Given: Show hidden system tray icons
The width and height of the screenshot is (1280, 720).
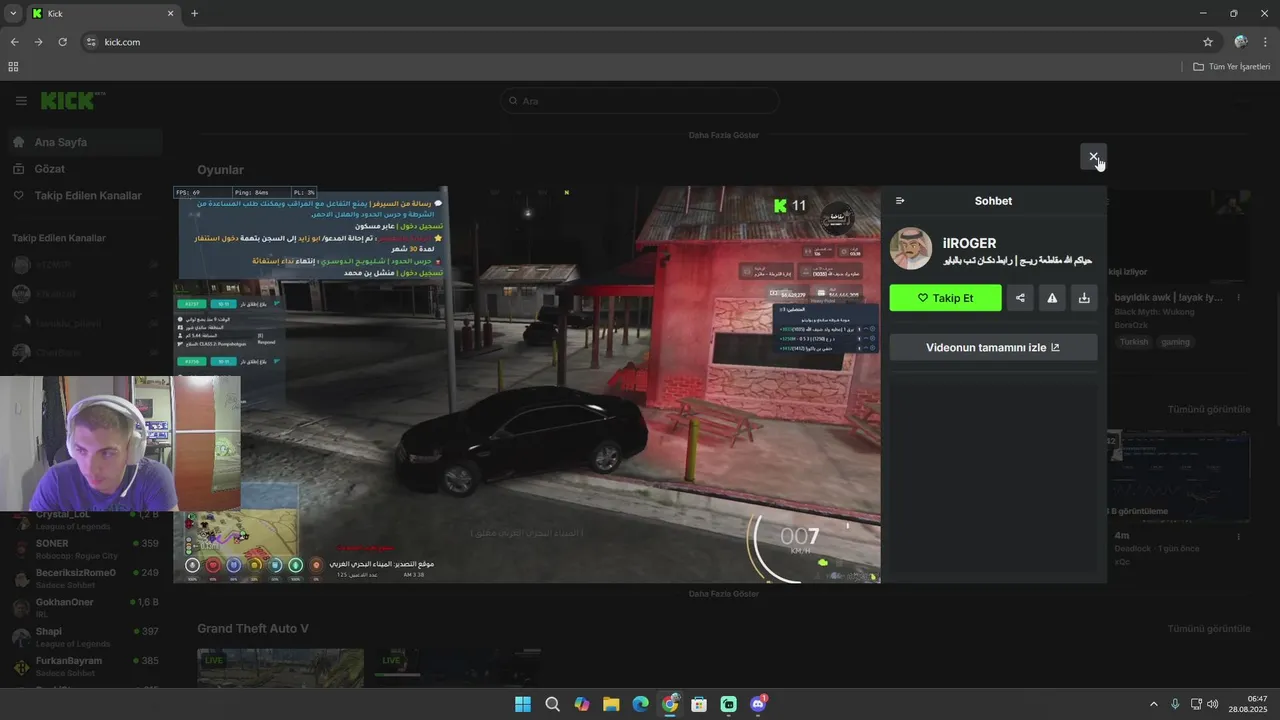Looking at the screenshot, I should [1153, 704].
